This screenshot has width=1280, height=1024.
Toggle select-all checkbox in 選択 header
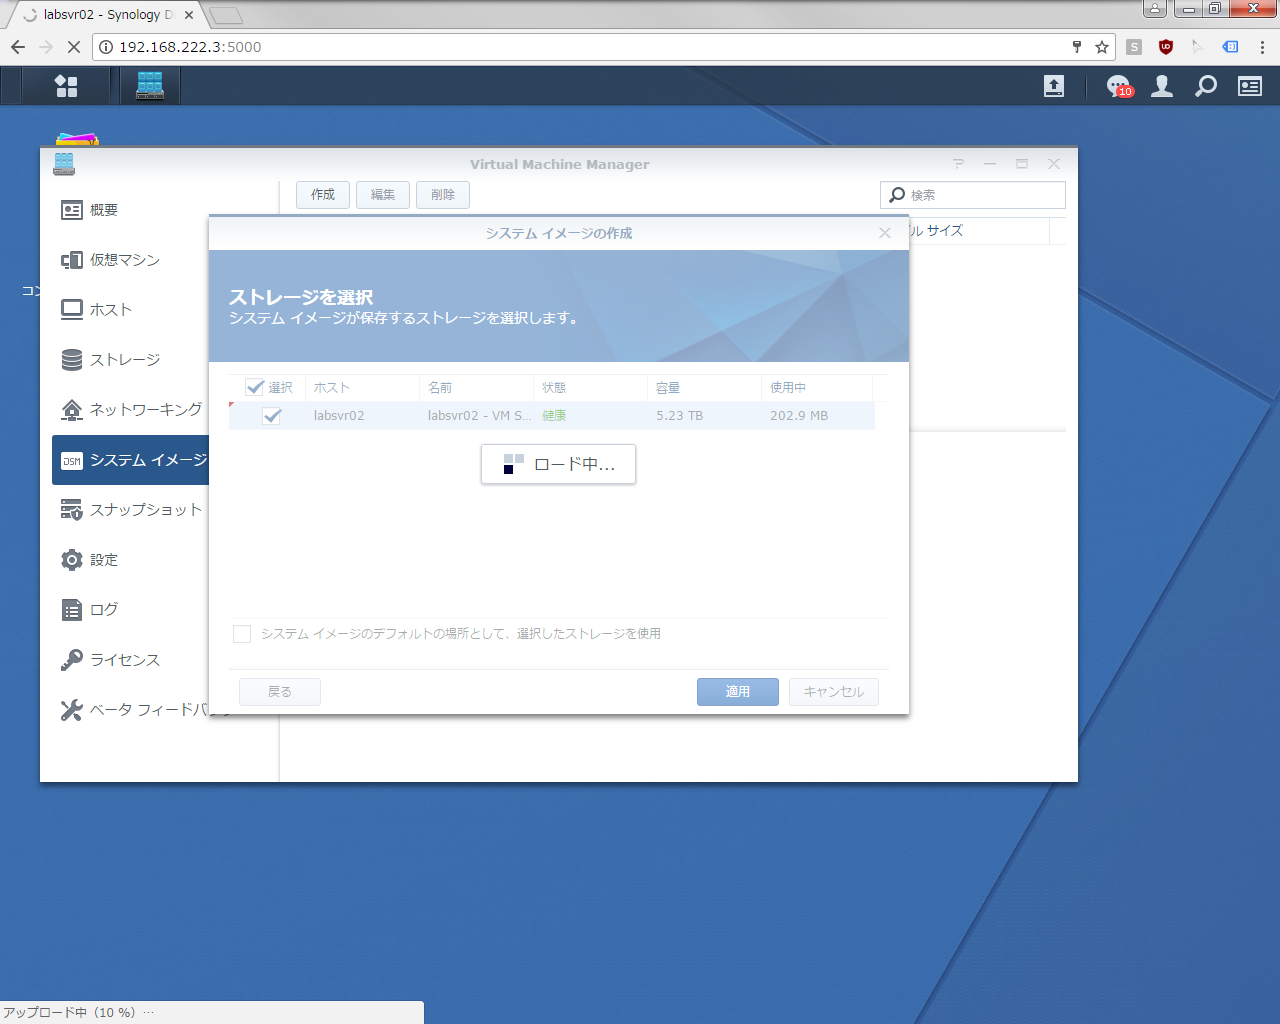point(255,387)
